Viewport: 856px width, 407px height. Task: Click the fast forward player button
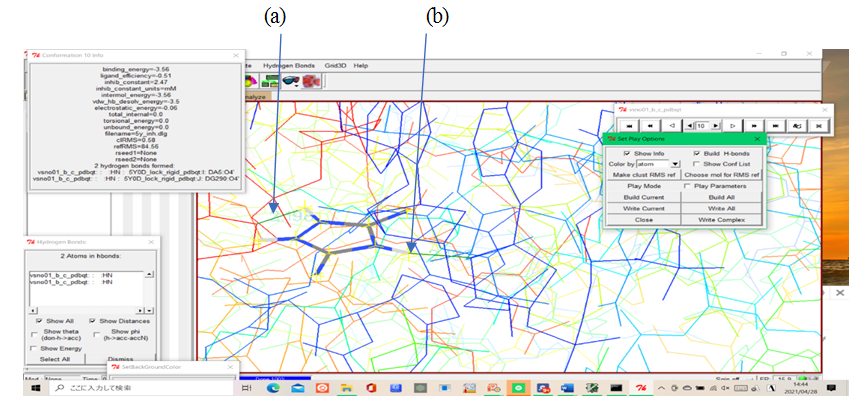click(x=755, y=125)
